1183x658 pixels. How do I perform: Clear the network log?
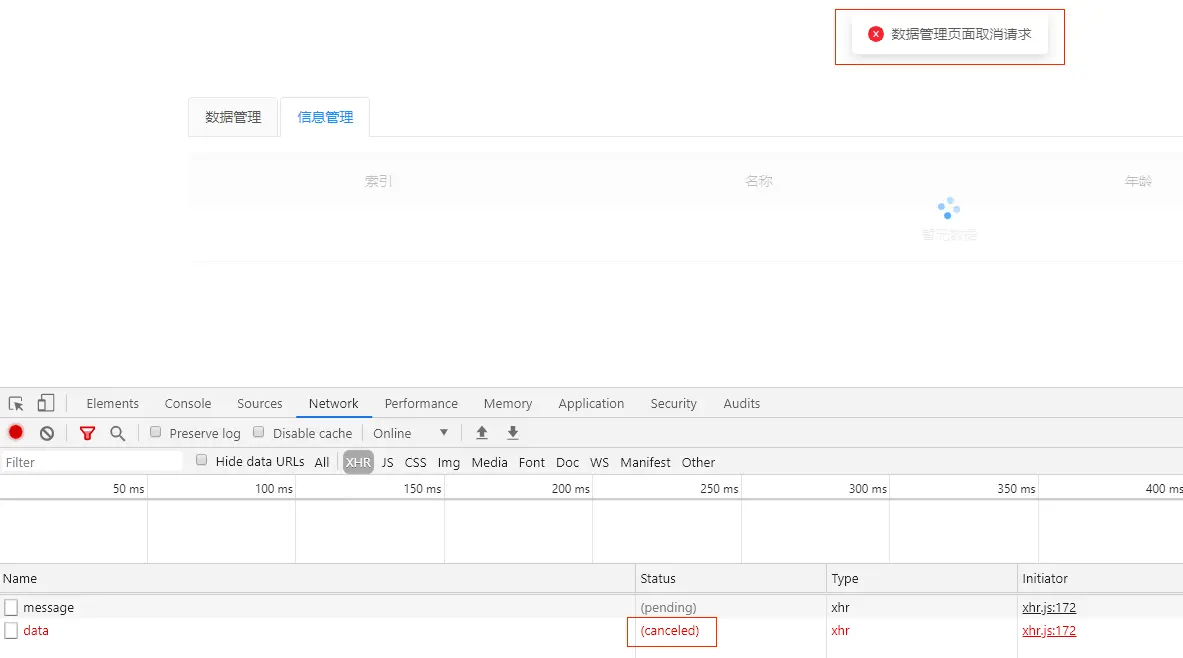click(x=47, y=433)
